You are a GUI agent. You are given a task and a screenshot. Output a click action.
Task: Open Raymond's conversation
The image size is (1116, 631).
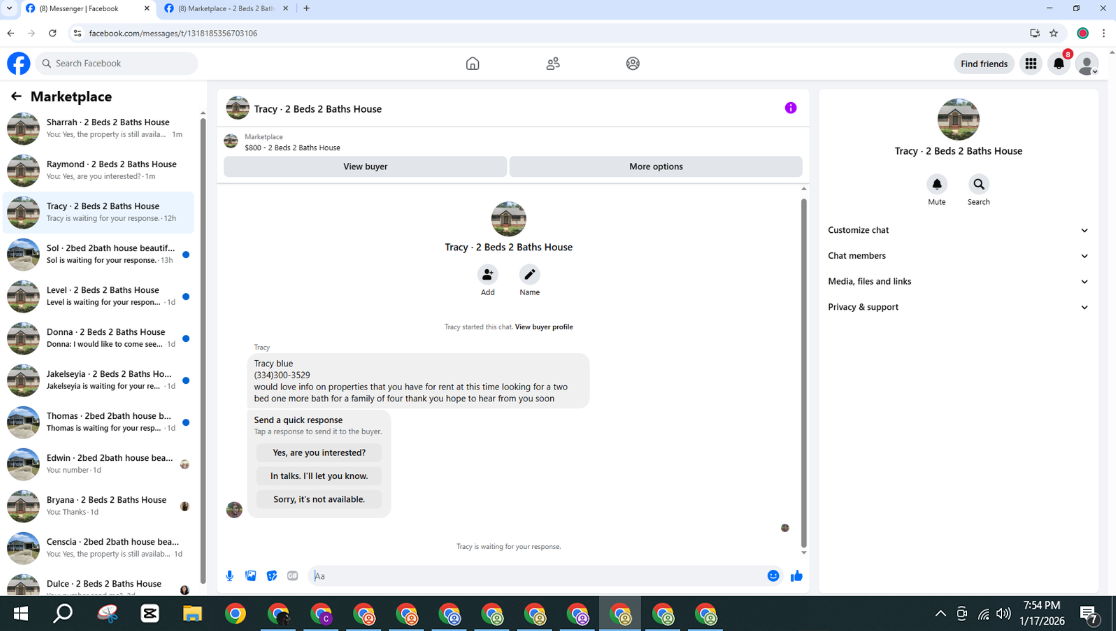tap(98, 170)
